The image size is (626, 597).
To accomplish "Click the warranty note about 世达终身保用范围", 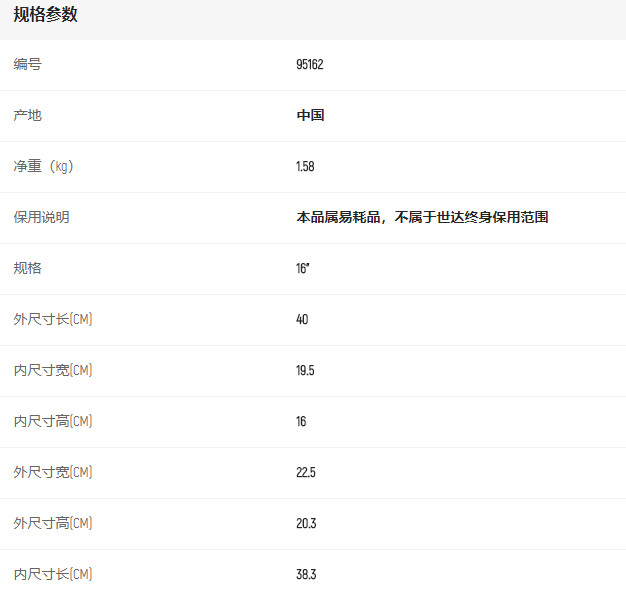I will click(x=422, y=217).
